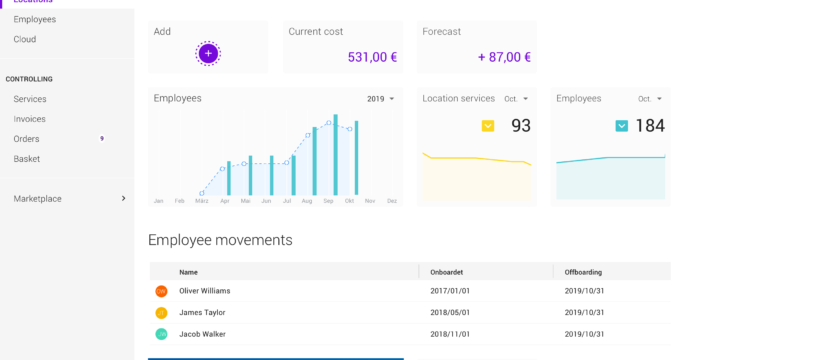The height and width of the screenshot is (360, 820).
Task: Open Cloud in the sidebar
Action: [25, 39]
